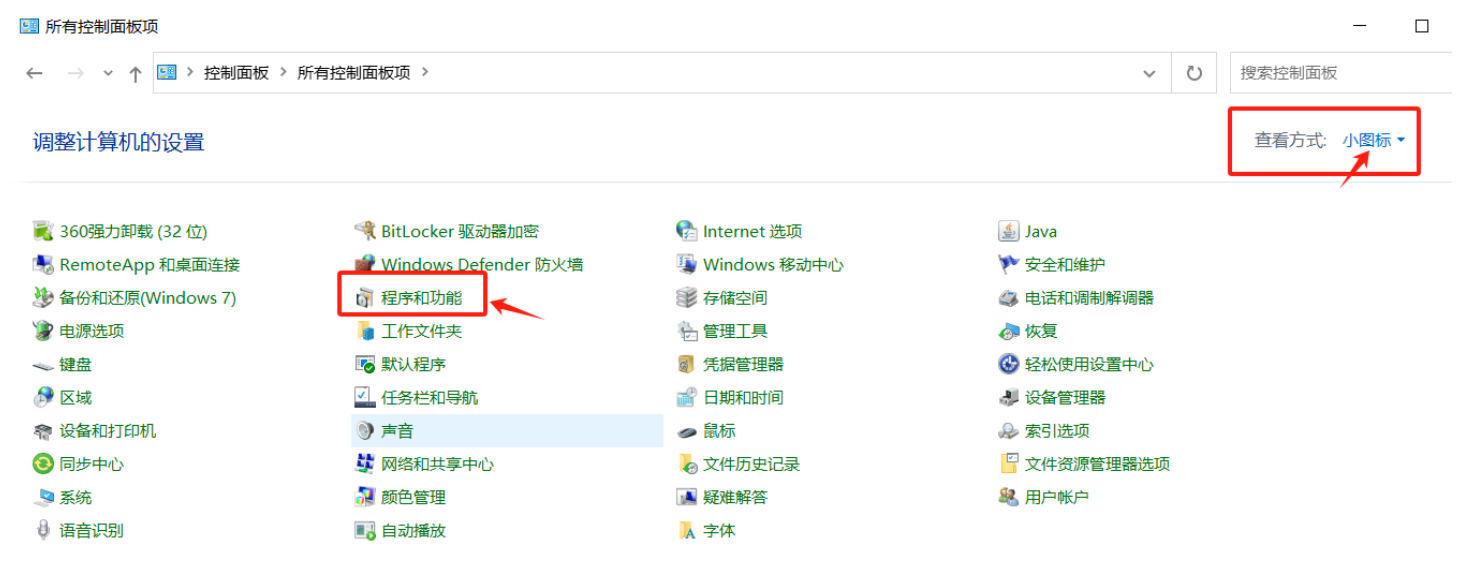Viewport: 1458px width, 582px height.
Task: Click the refresh button beside address bar
Action: coord(1193,73)
